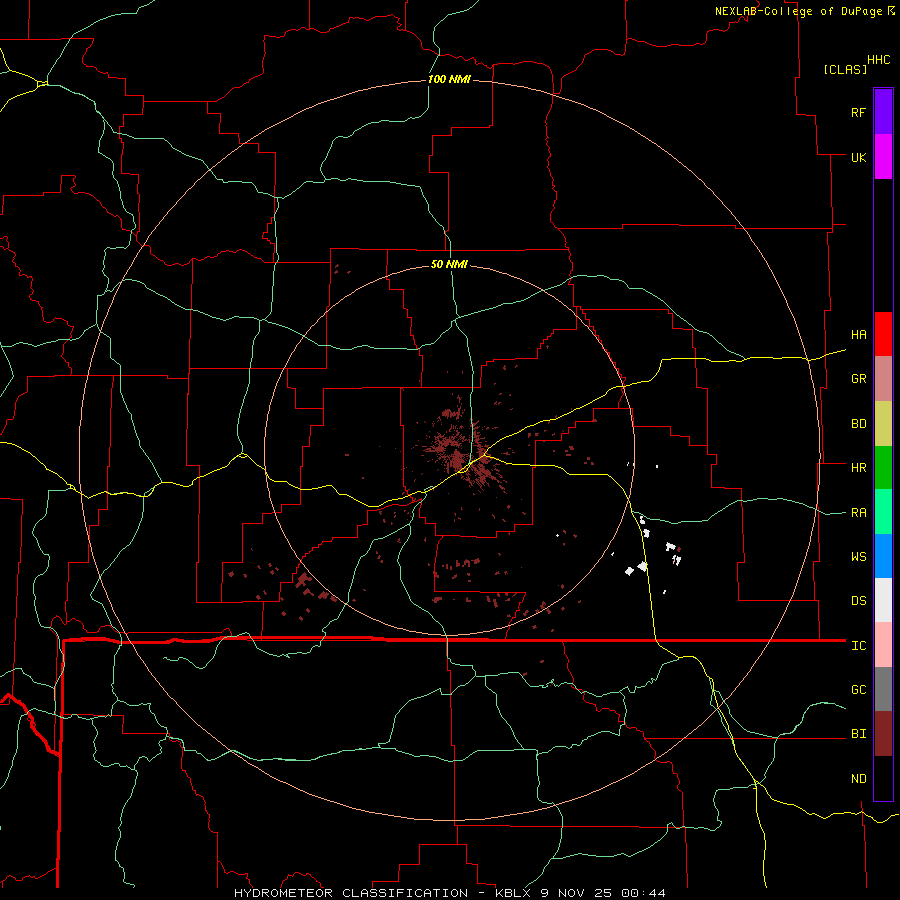Screen dimensions: 900x900
Task: Click the BD legend label
Action: (858, 424)
